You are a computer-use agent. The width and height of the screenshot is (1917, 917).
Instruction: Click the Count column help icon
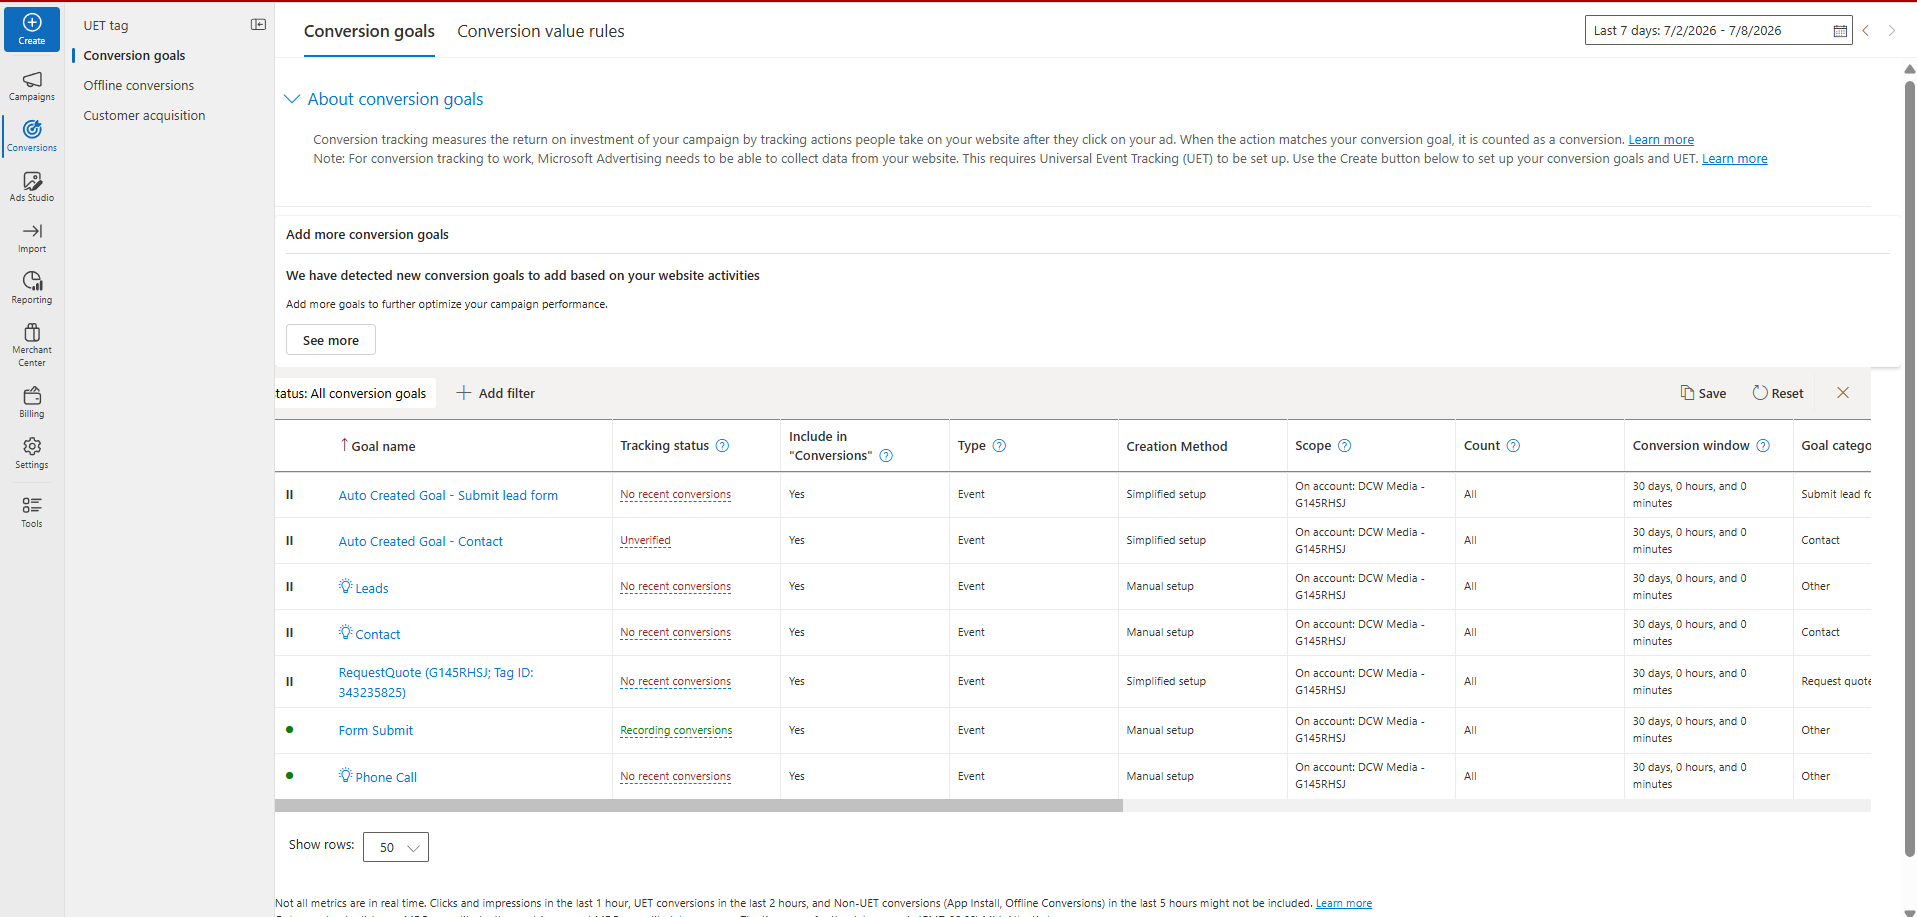pos(1513,446)
